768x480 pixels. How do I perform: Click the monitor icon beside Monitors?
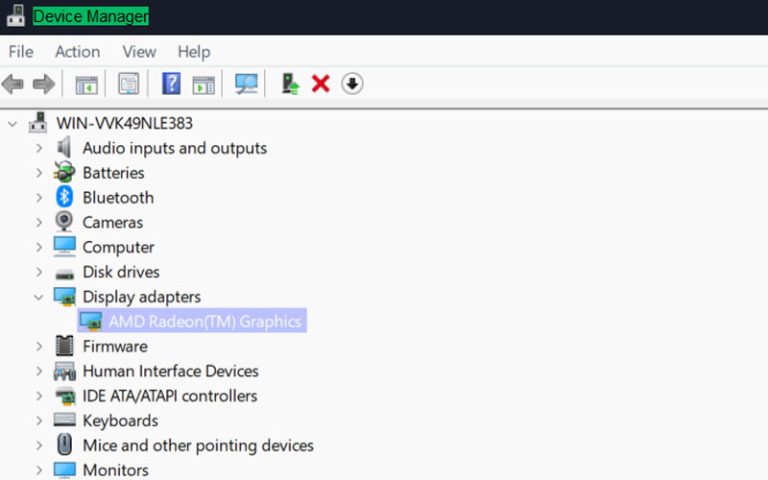tap(65, 470)
